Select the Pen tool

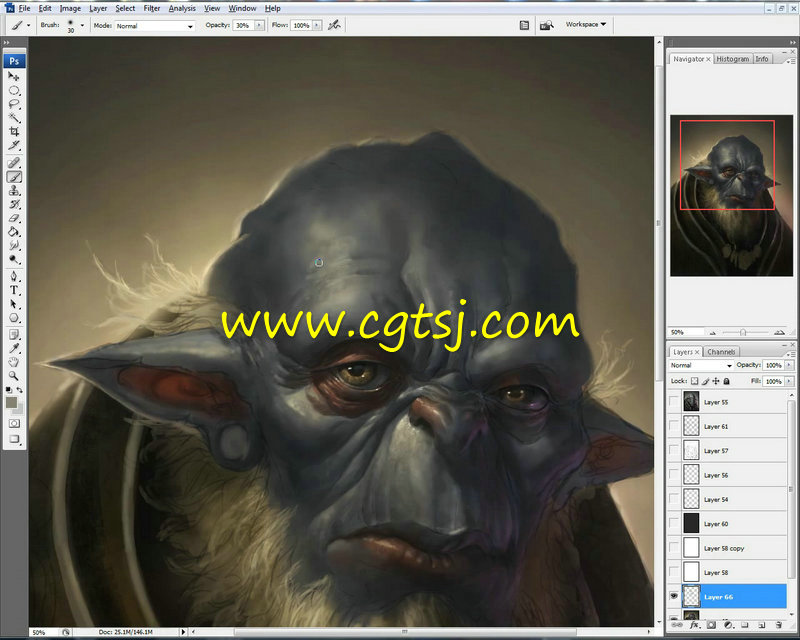tap(14, 277)
